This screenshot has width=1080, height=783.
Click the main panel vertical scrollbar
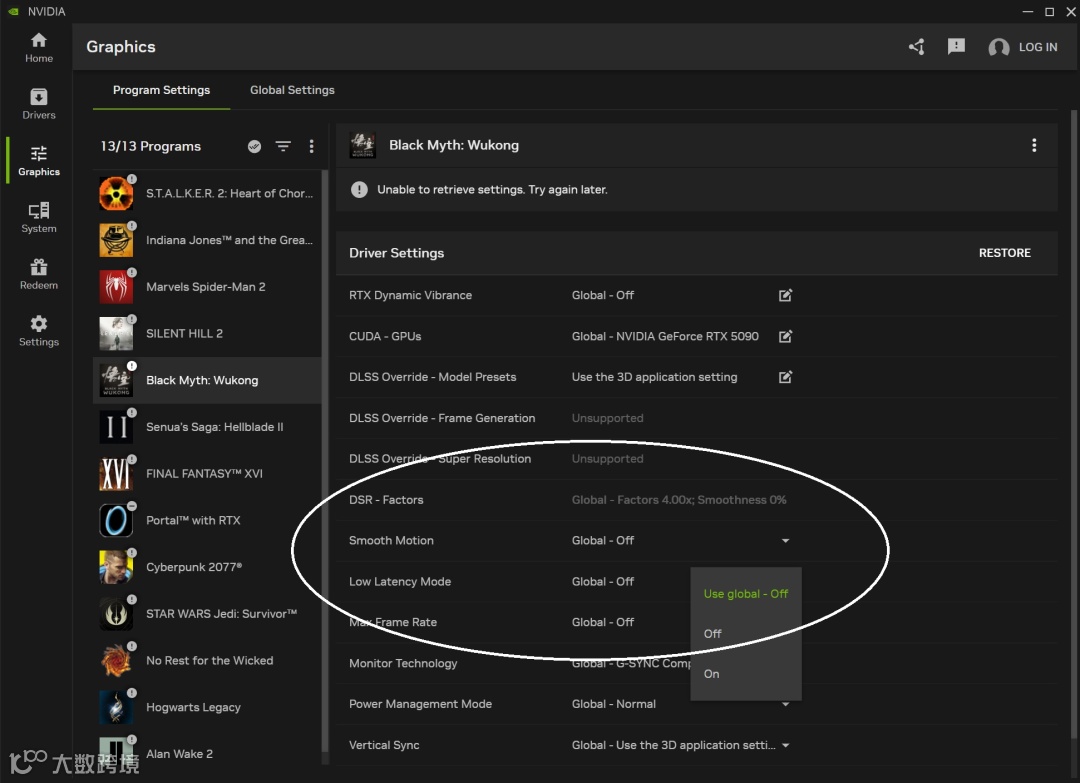coord(1074,424)
